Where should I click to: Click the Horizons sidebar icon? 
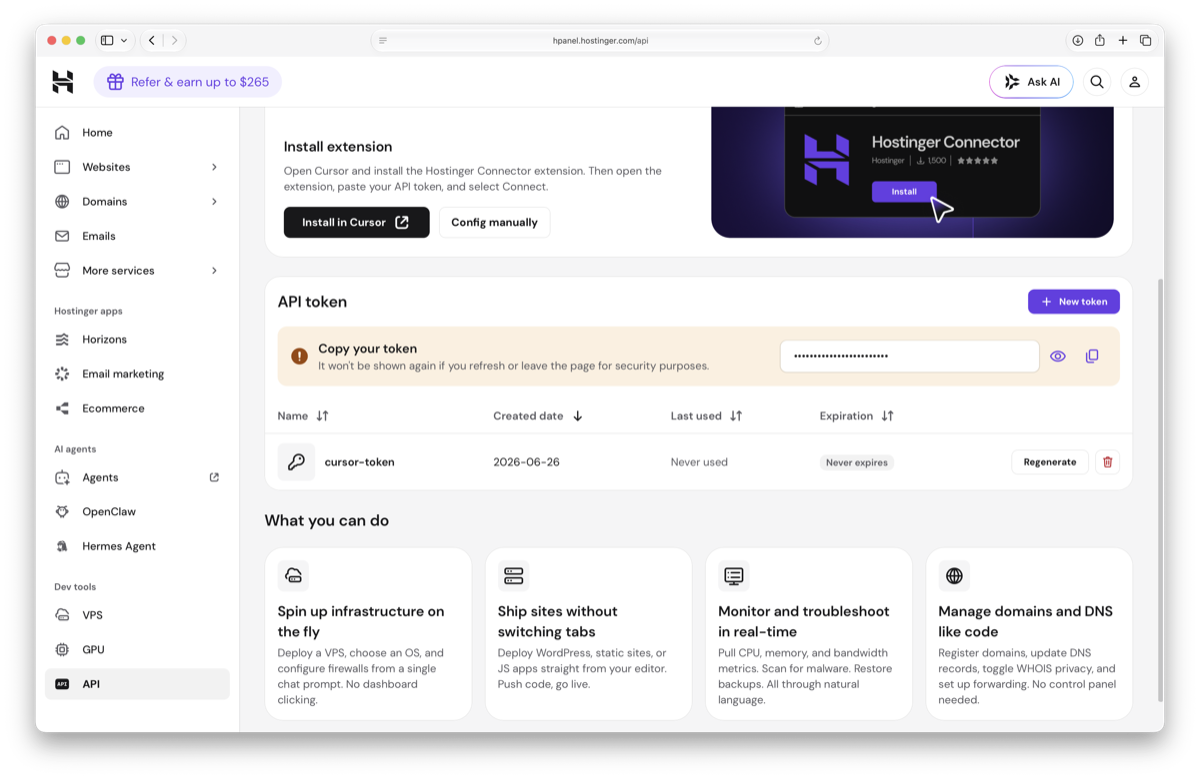pos(62,339)
